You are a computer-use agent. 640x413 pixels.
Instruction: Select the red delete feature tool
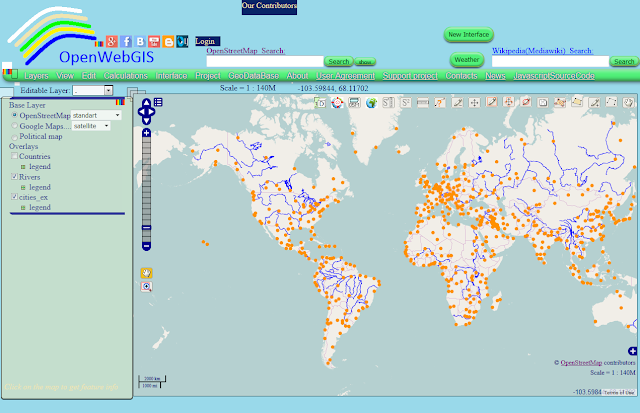[526, 102]
